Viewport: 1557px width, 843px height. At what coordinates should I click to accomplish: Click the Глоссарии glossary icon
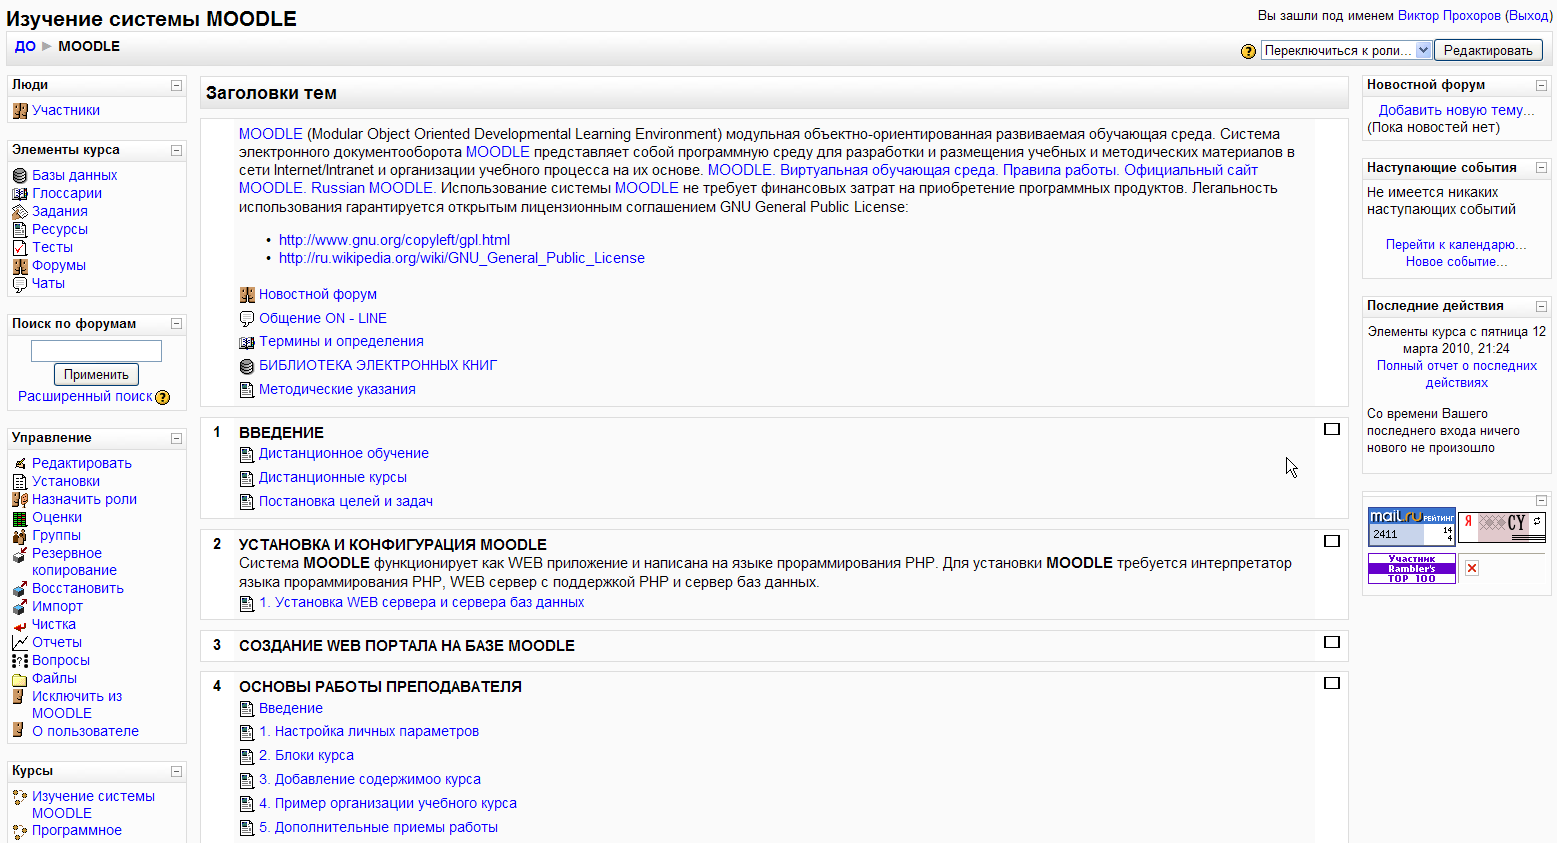(x=20, y=194)
